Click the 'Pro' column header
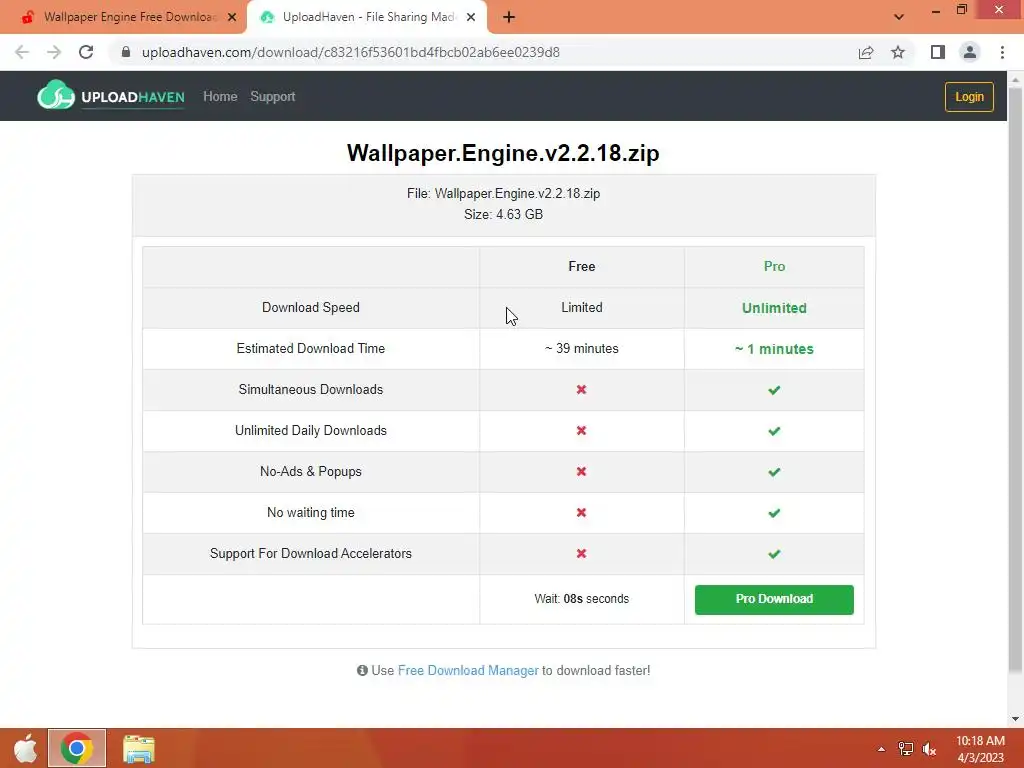The height and width of the screenshot is (768, 1024). pyautogui.click(x=775, y=266)
